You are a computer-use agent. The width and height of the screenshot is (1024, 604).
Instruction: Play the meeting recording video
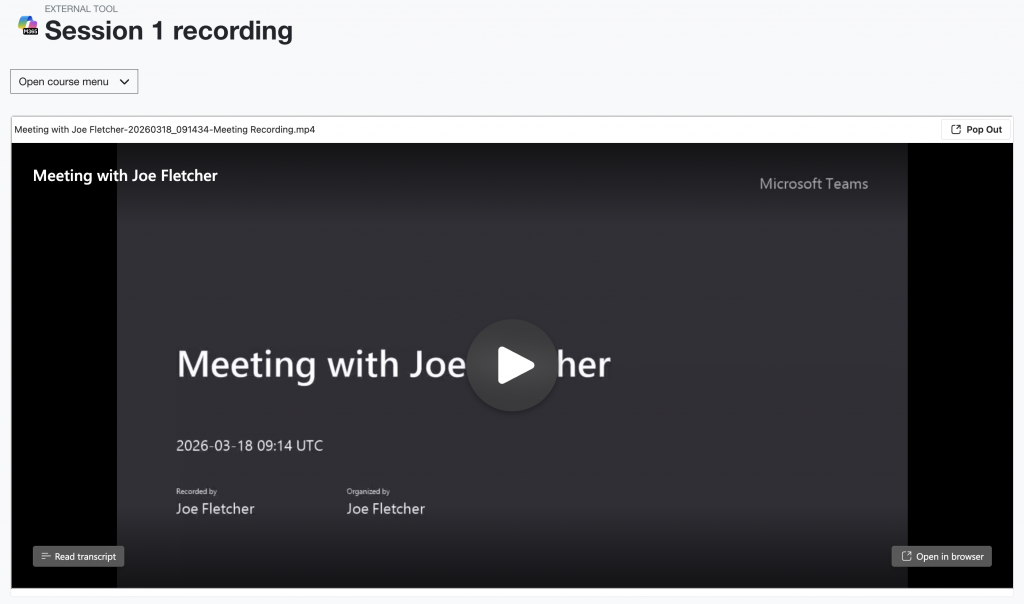(512, 365)
